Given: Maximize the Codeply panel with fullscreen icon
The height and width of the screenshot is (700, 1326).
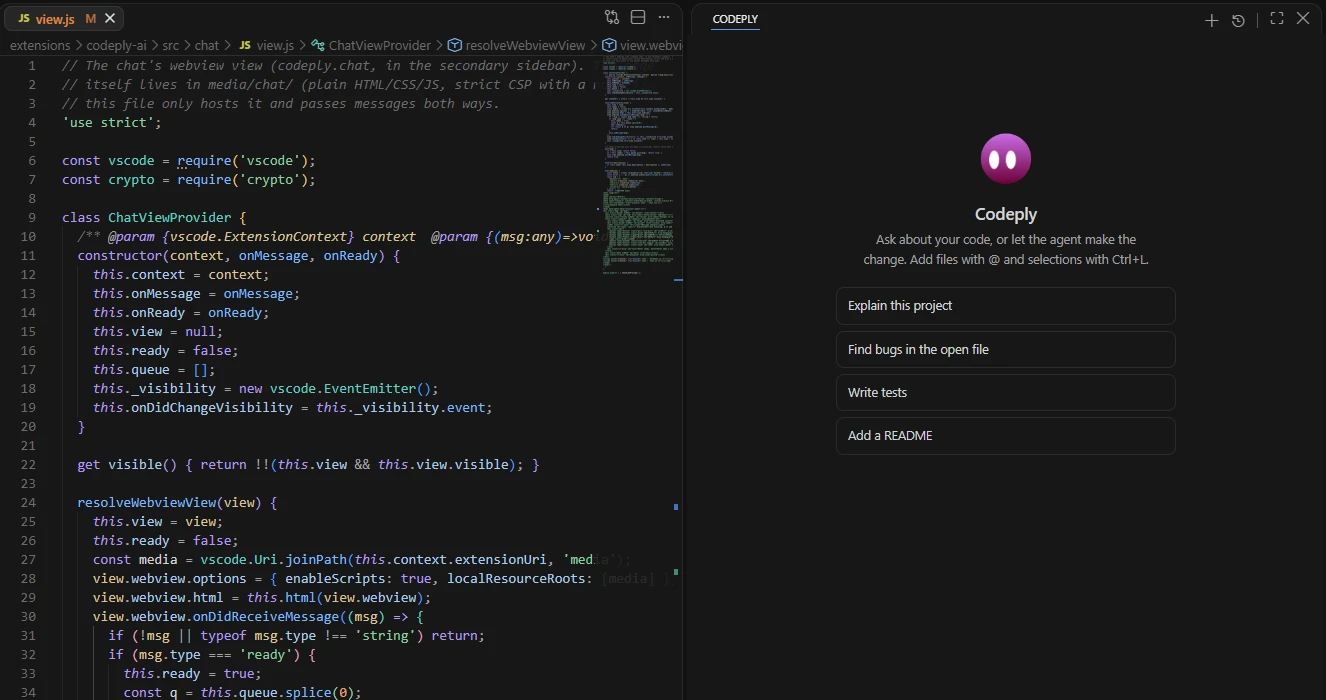Looking at the screenshot, I should [1276, 18].
